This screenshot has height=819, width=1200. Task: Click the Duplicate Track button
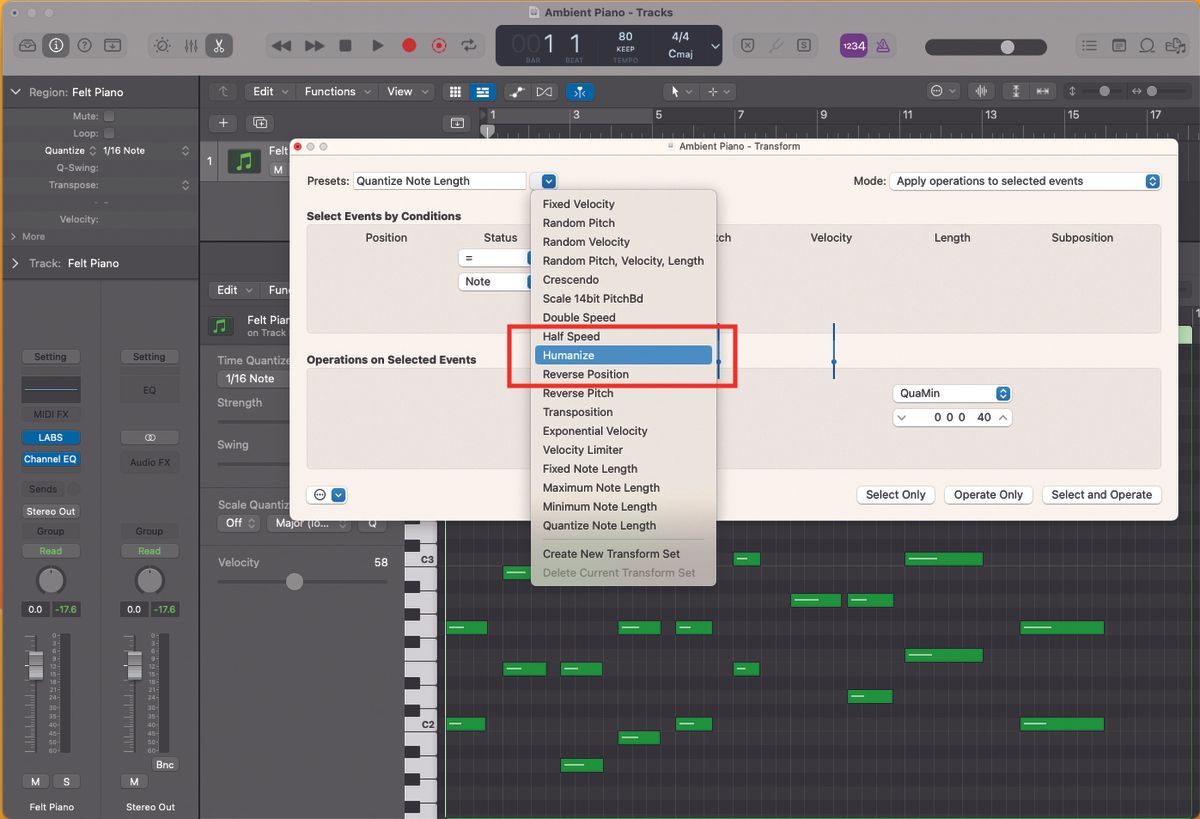pos(260,123)
